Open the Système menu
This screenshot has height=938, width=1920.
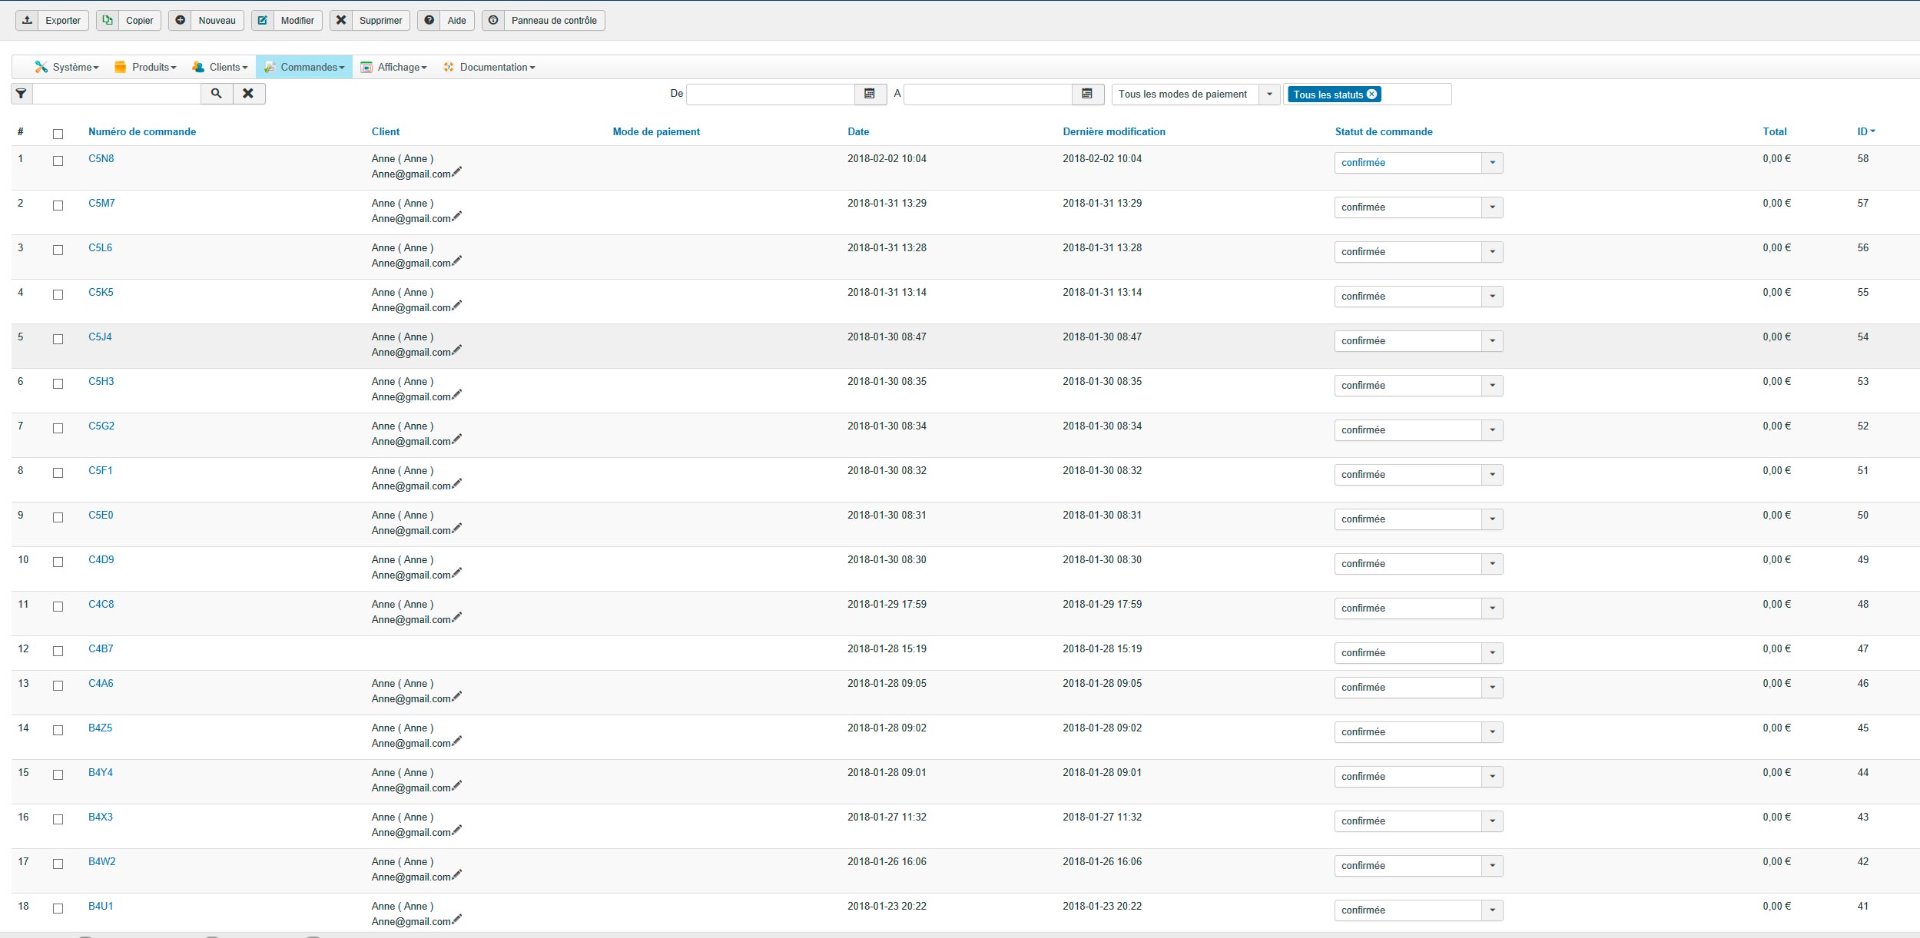[66, 67]
